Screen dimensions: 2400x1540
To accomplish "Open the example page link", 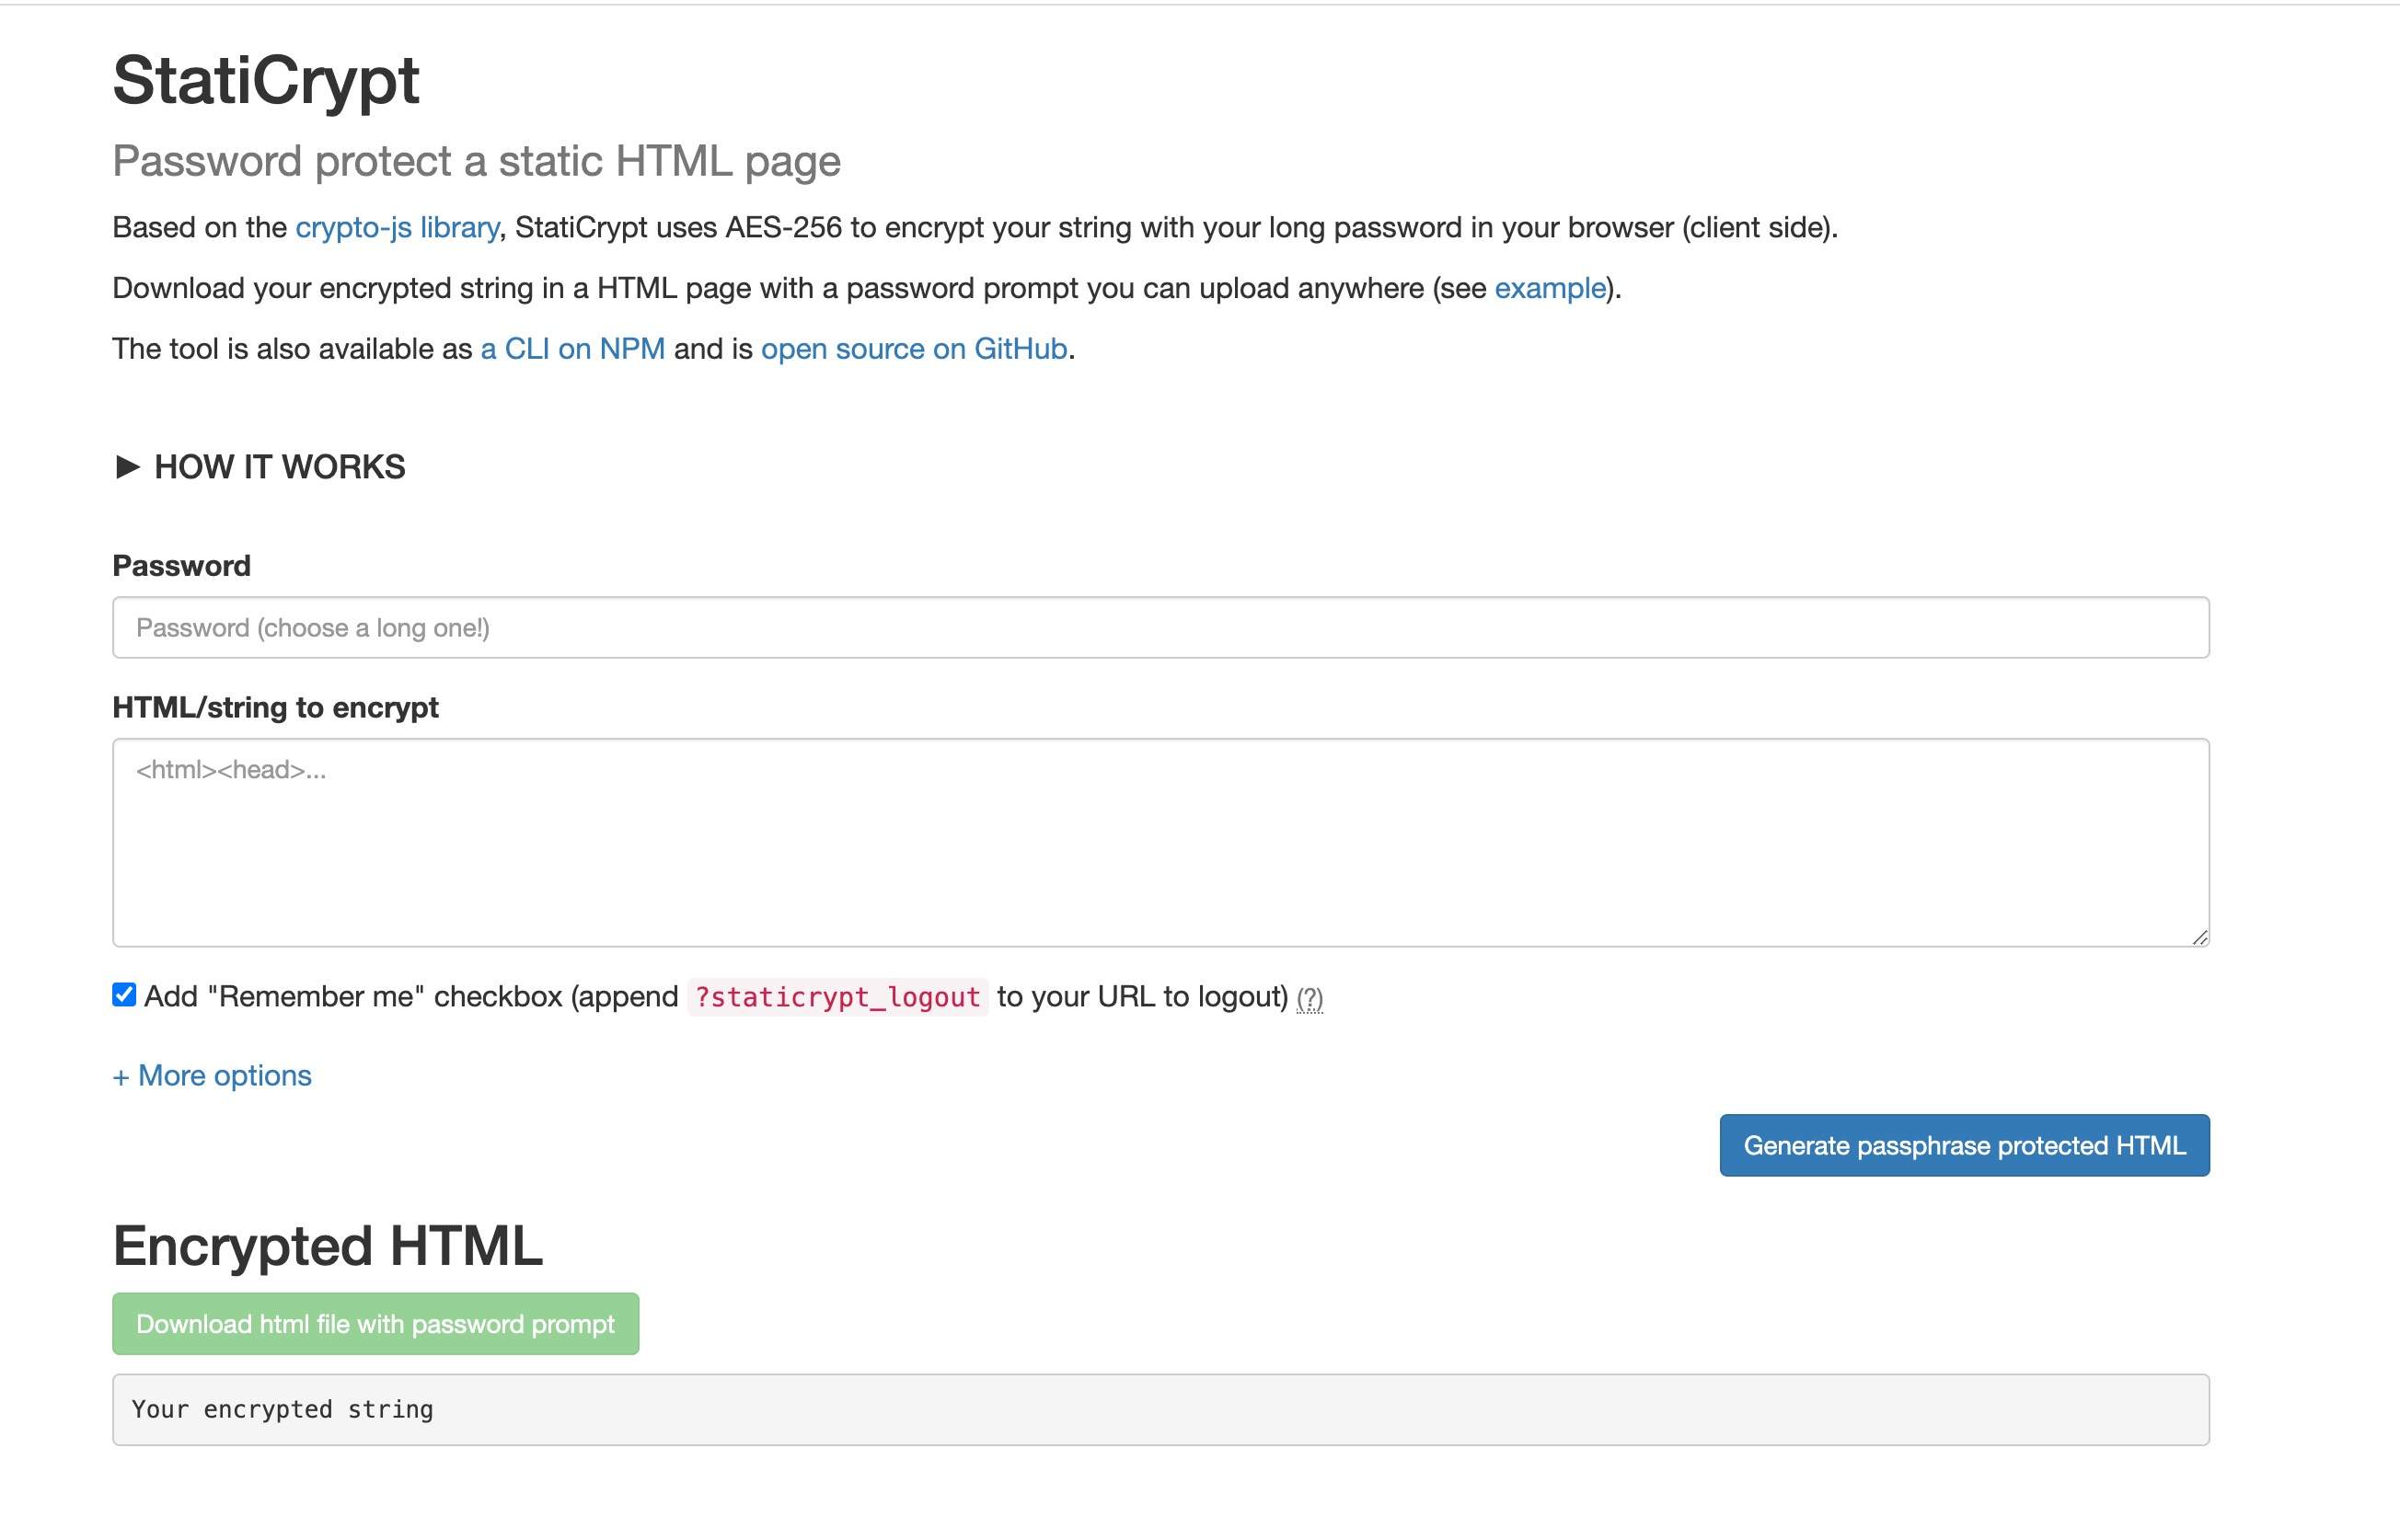I will [x=1549, y=288].
